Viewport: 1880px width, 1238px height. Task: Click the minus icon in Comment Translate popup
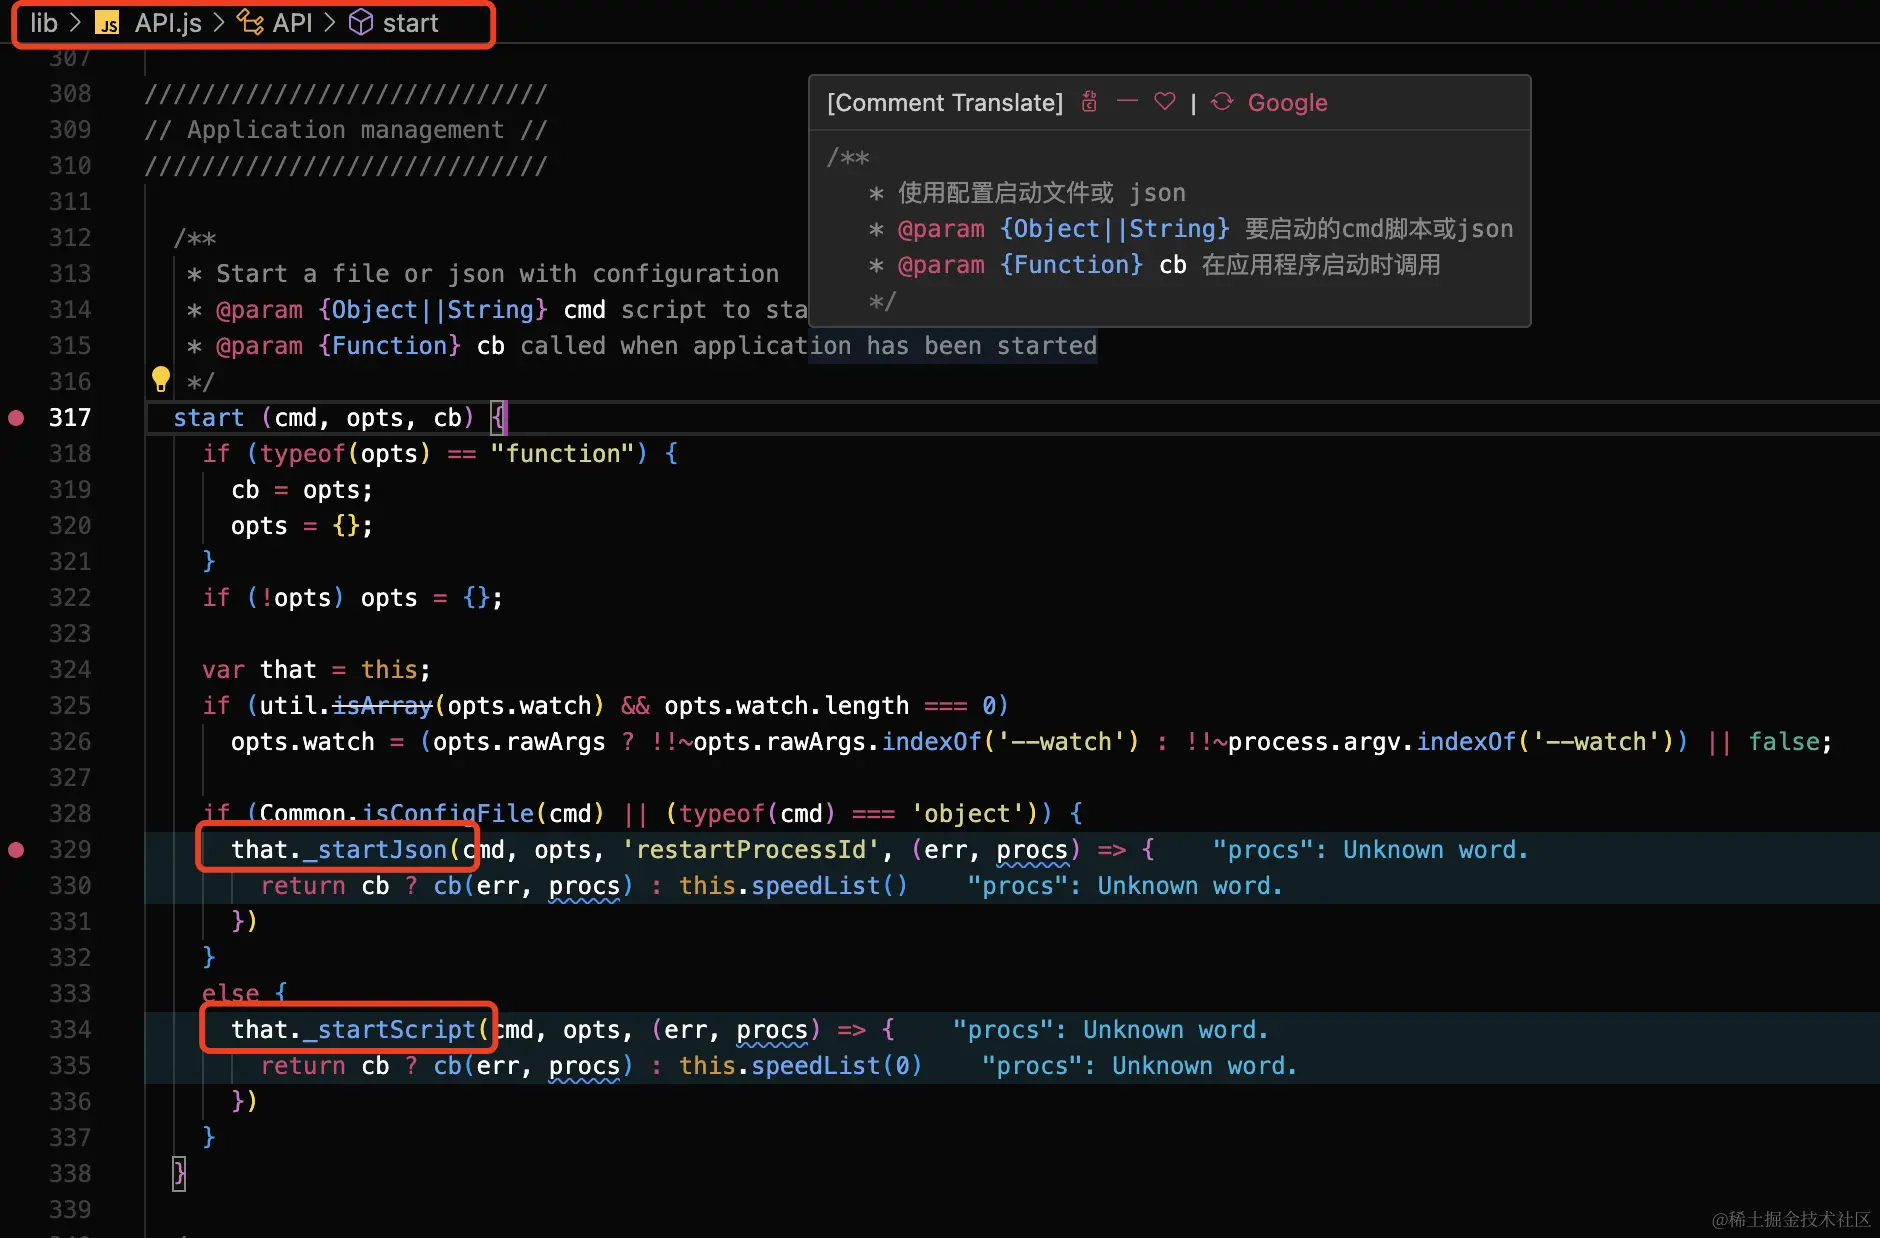1127,101
